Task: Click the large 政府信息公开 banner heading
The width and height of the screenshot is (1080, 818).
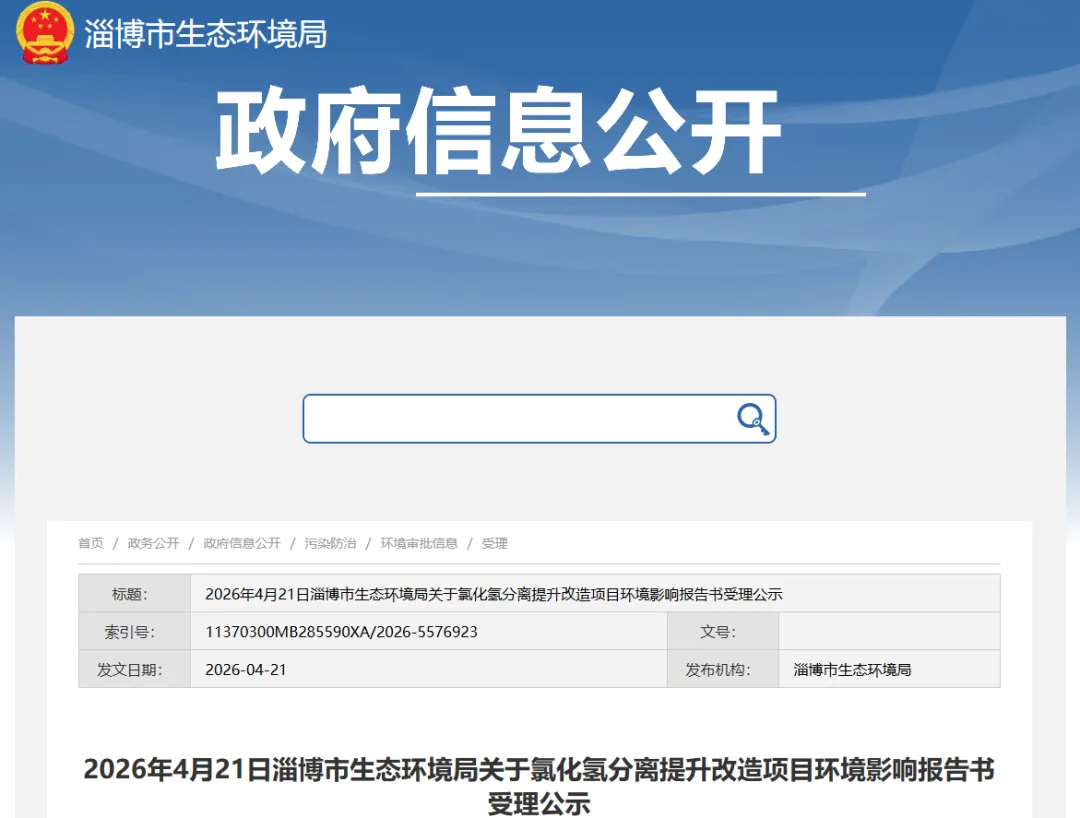Action: (x=497, y=132)
